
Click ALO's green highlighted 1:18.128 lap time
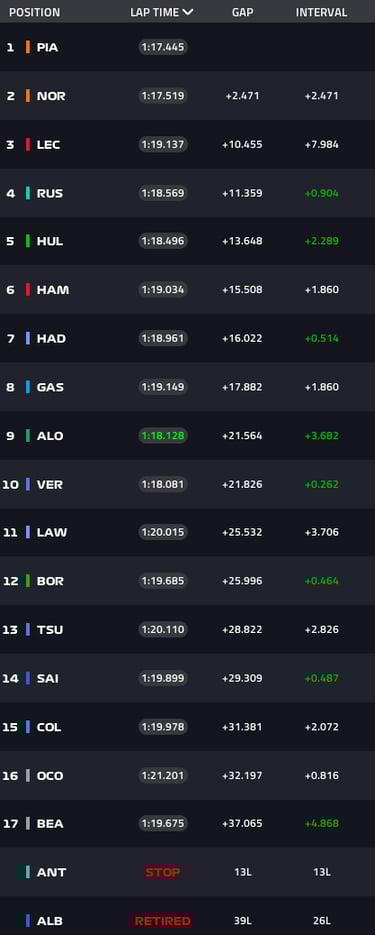coord(163,436)
